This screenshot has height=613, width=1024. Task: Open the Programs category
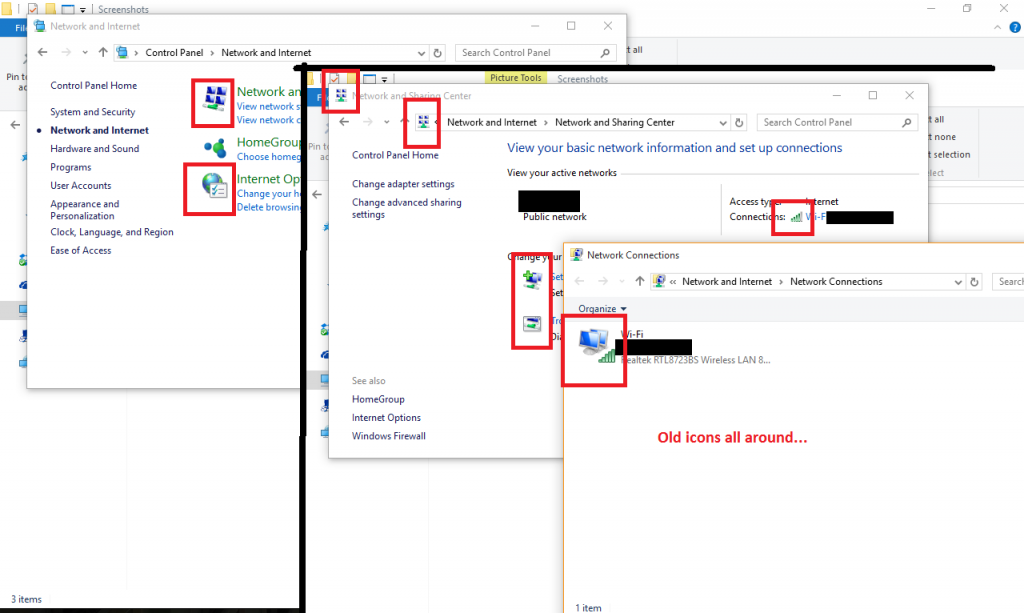point(71,167)
